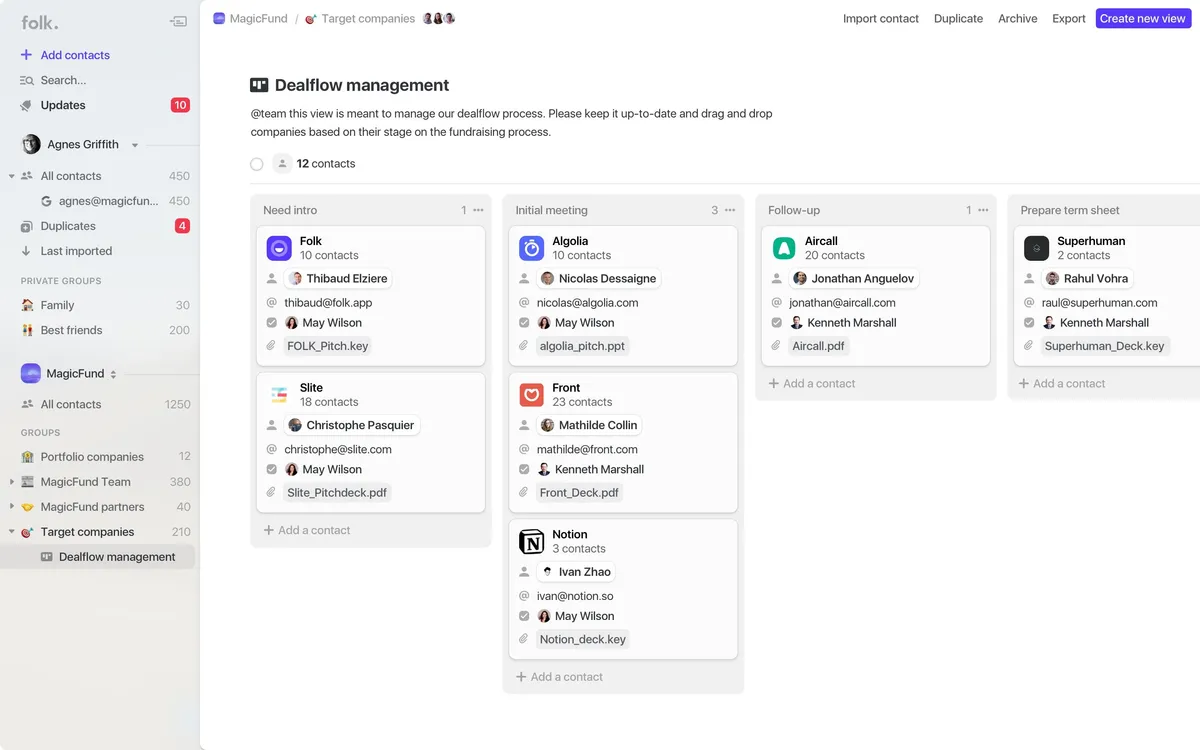Click the Google icon beside agnes@magicfun...
Viewport: 1200px width, 750px height.
click(x=46, y=201)
